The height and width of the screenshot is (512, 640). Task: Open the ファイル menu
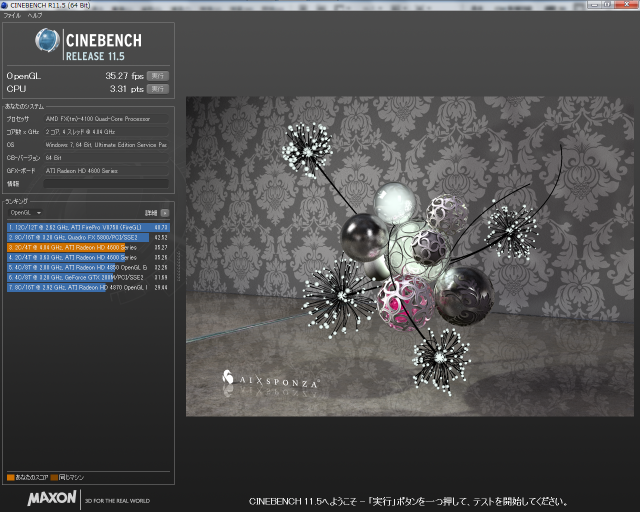[x=12, y=16]
